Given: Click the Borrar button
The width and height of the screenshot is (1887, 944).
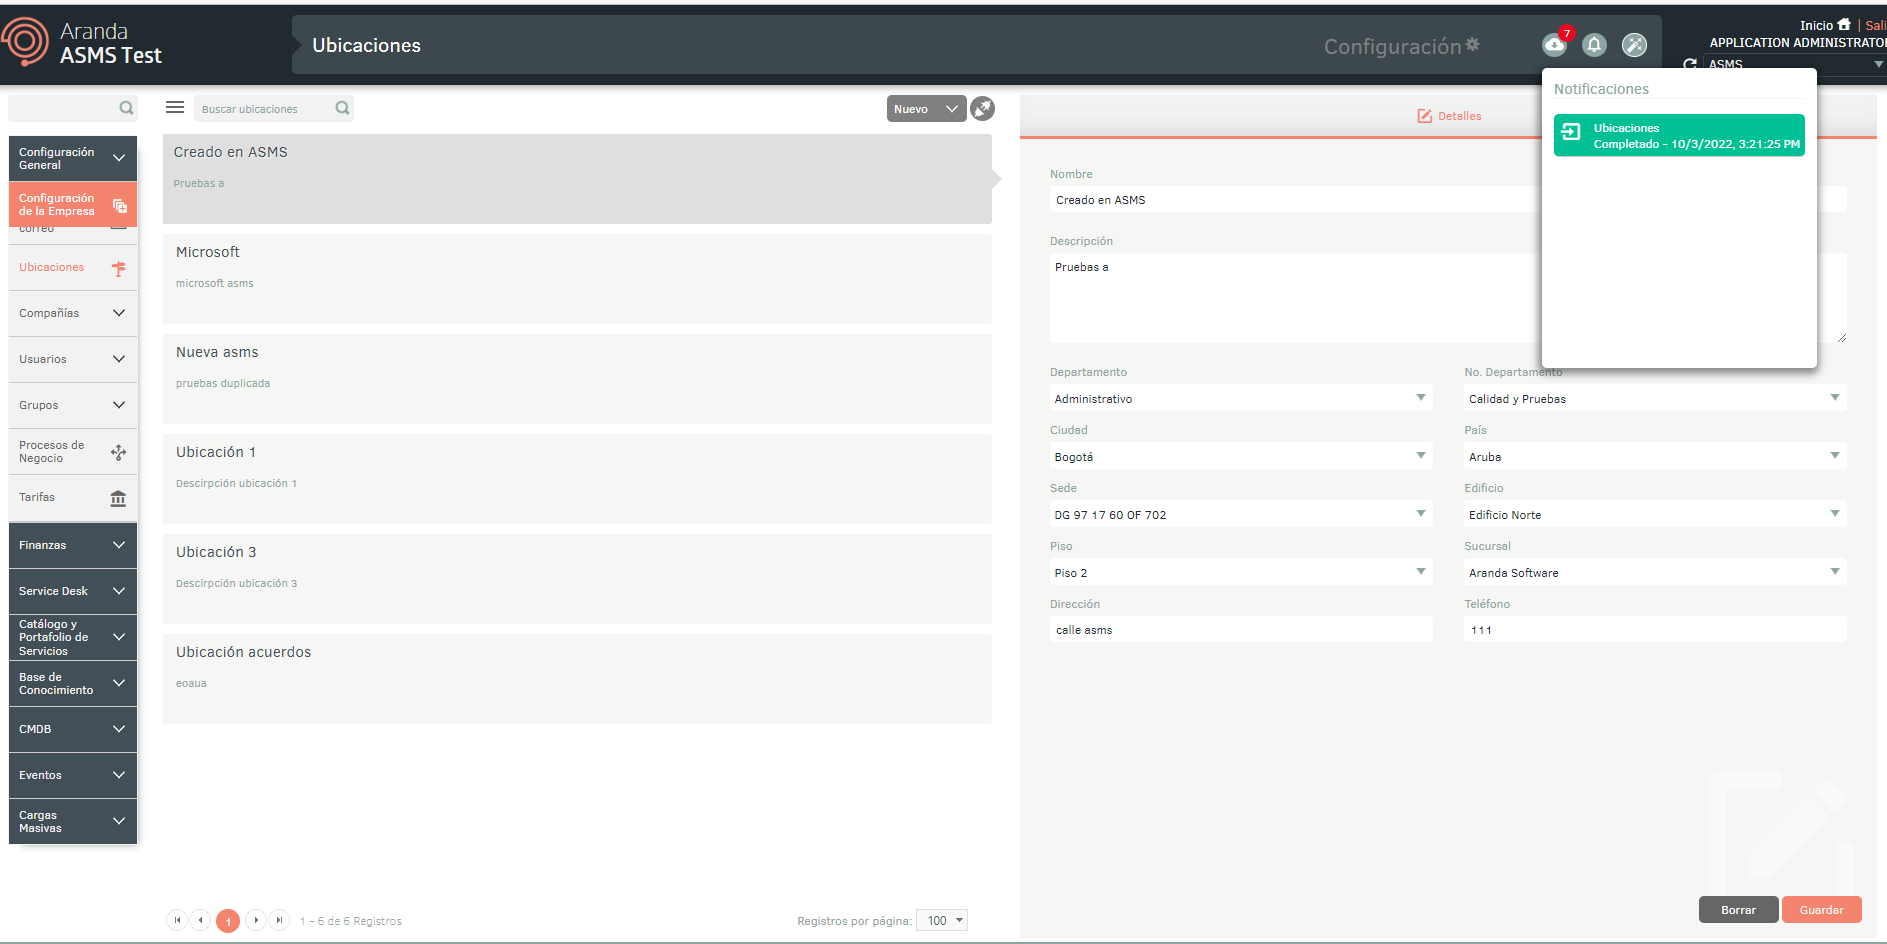Looking at the screenshot, I should click(1738, 909).
